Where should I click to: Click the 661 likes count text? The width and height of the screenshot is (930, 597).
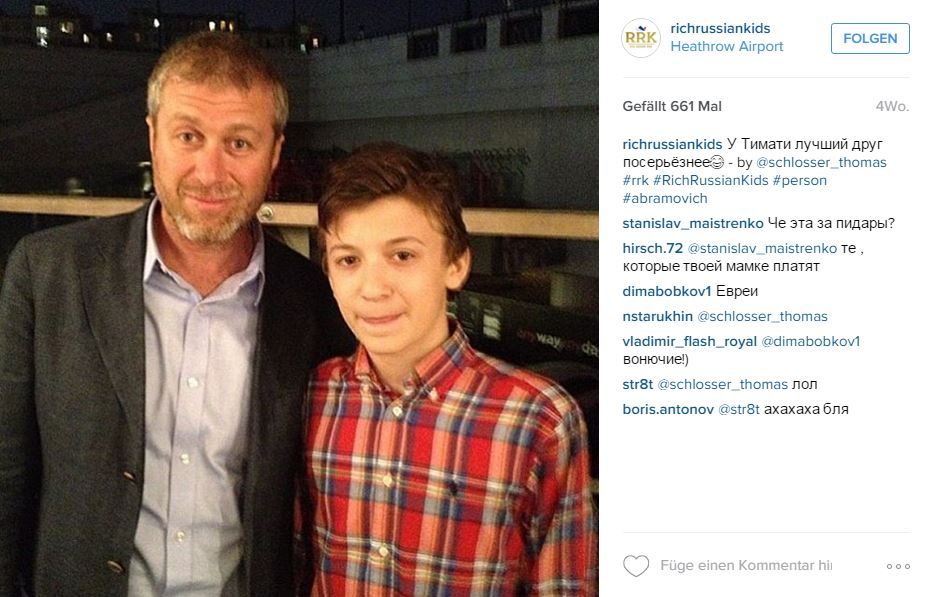(x=672, y=107)
